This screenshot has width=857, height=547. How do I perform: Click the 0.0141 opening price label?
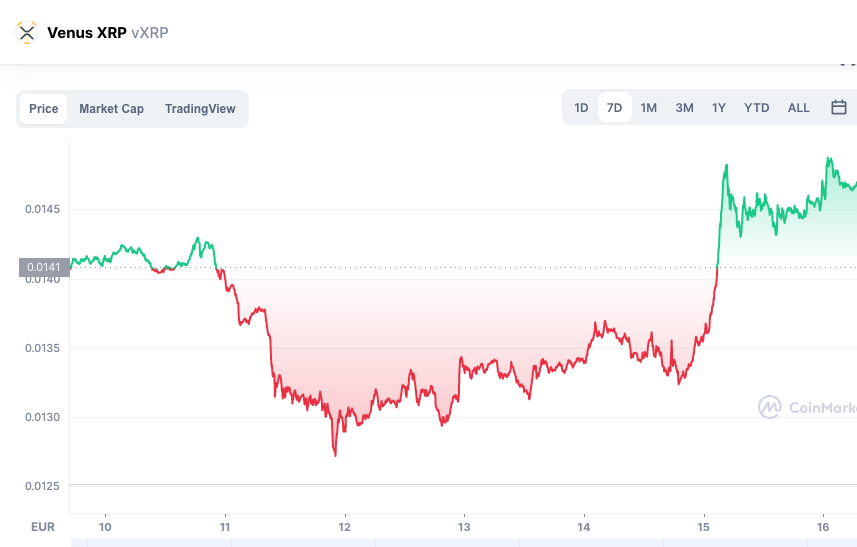pos(43,267)
